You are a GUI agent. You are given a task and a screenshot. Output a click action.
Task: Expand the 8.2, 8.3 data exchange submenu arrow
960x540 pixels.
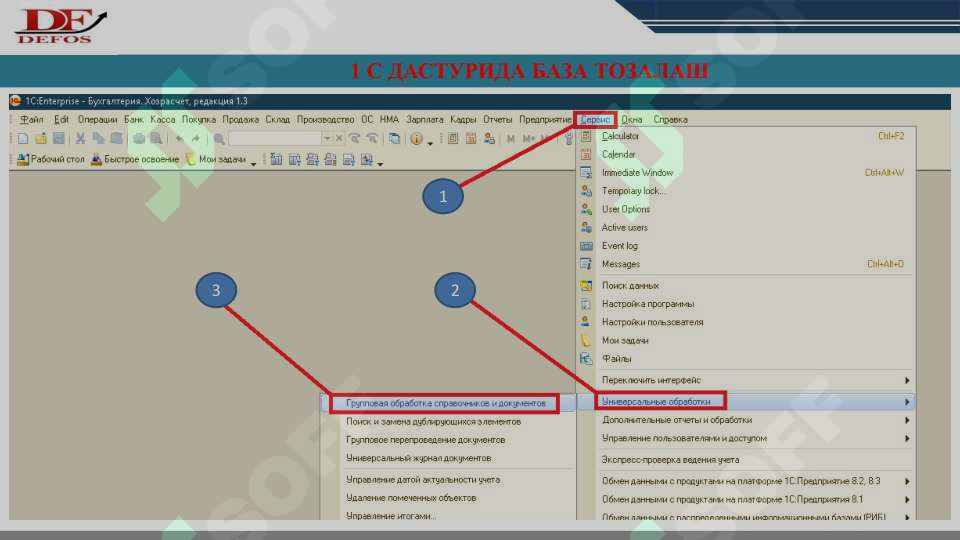907,481
